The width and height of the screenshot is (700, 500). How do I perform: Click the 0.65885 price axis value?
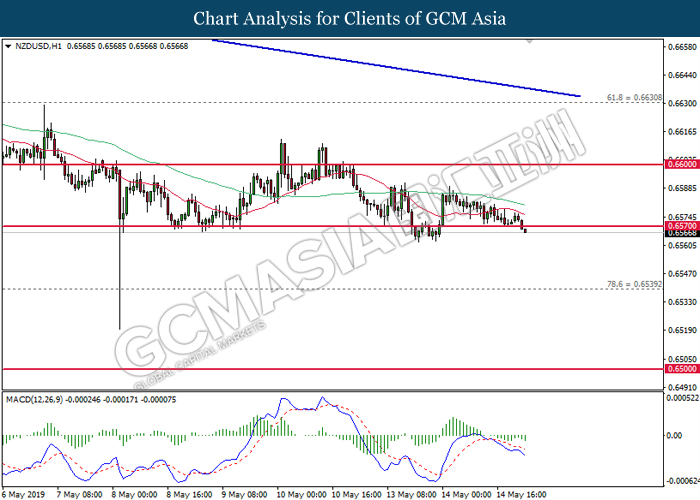click(x=682, y=188)
